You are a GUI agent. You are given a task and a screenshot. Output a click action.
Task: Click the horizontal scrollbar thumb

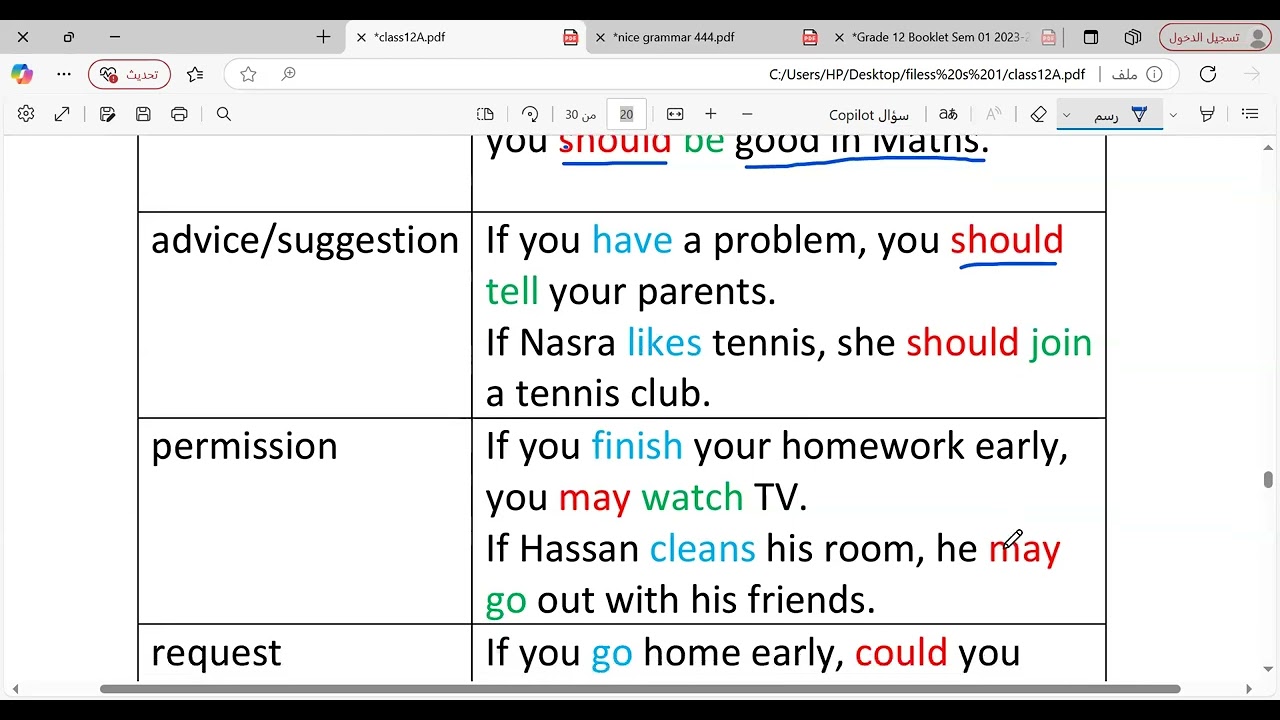(x=640, y=689)
